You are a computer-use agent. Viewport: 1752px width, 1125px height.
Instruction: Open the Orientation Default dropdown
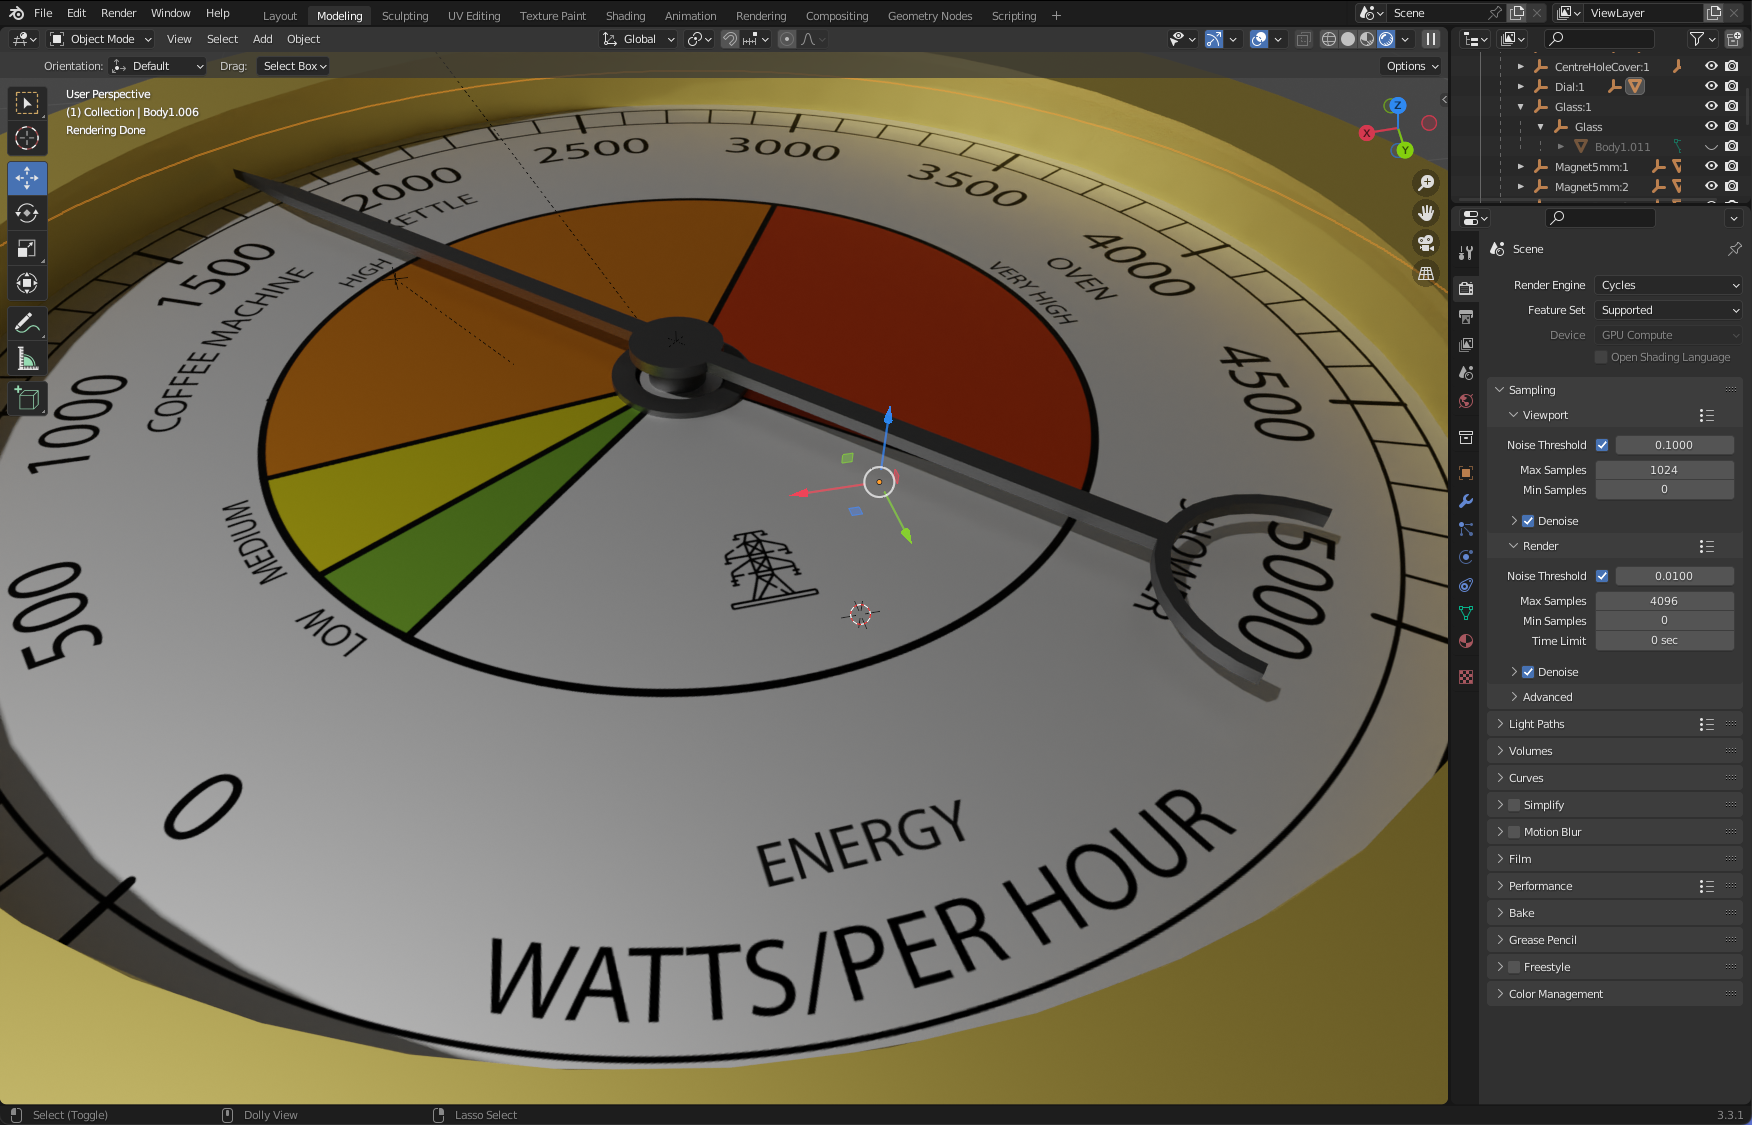click(x=158, y=66)
